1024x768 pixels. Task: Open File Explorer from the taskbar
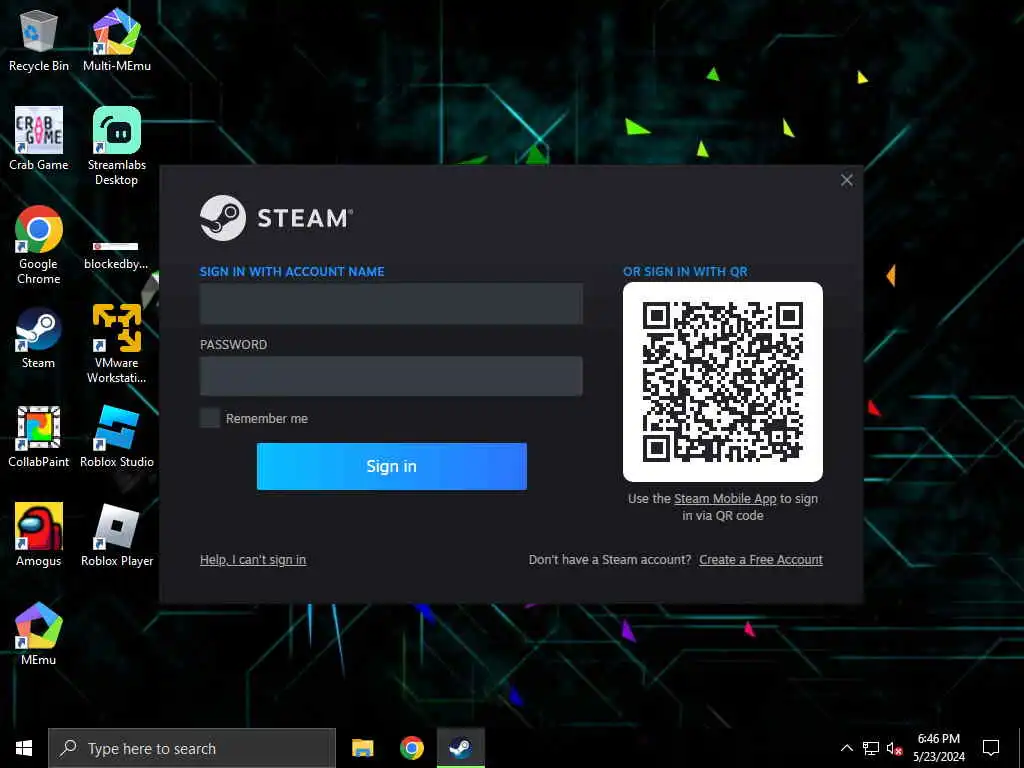[x=362, y=748]
